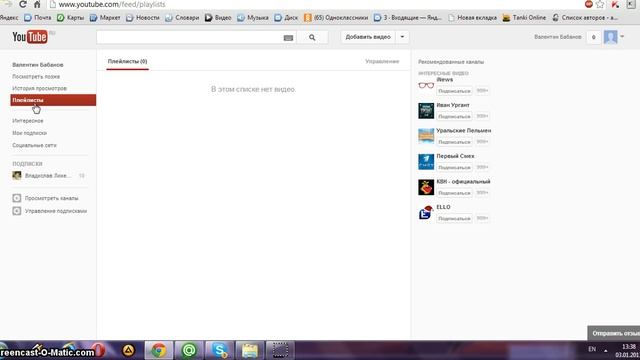The height and width of the screenshot is (360, 640).
Task: Click the iNews glasses channel icon
Action: (x=426, y=85)
